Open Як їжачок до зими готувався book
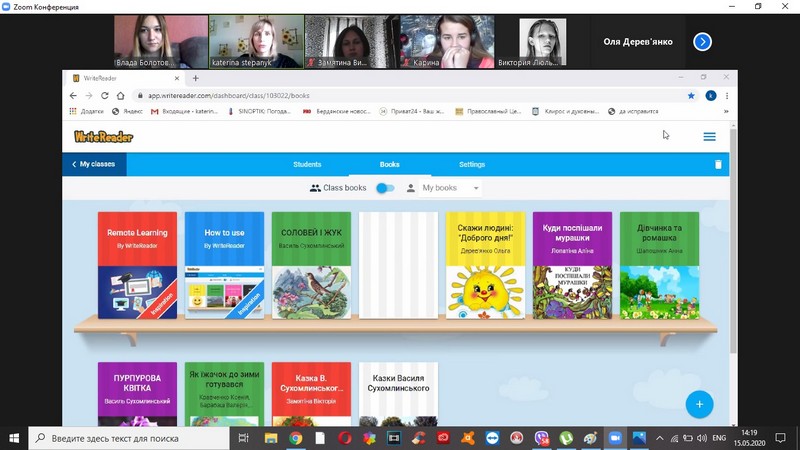 pyautogui.click(x=224, y=394)
